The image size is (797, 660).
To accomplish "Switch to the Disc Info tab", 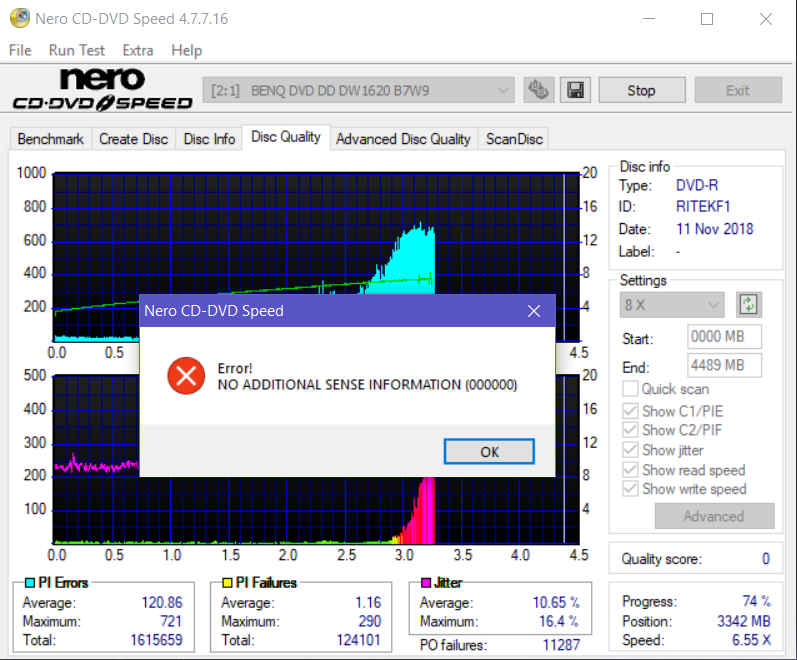I will tap(209, 139).
